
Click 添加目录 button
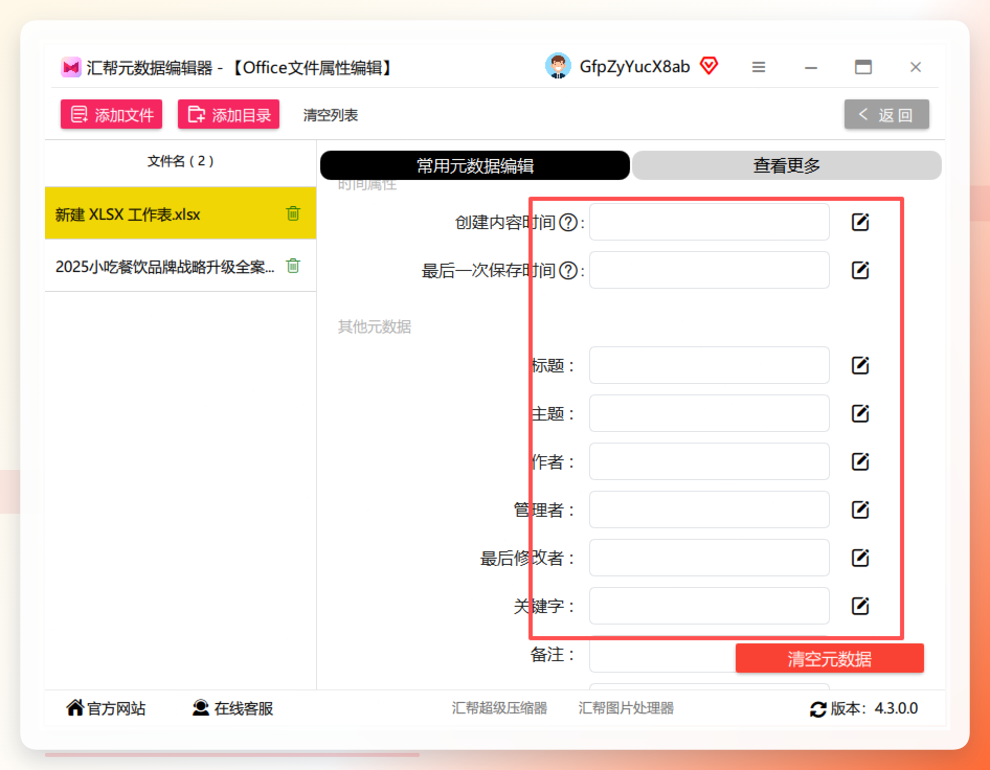(229, 114)
